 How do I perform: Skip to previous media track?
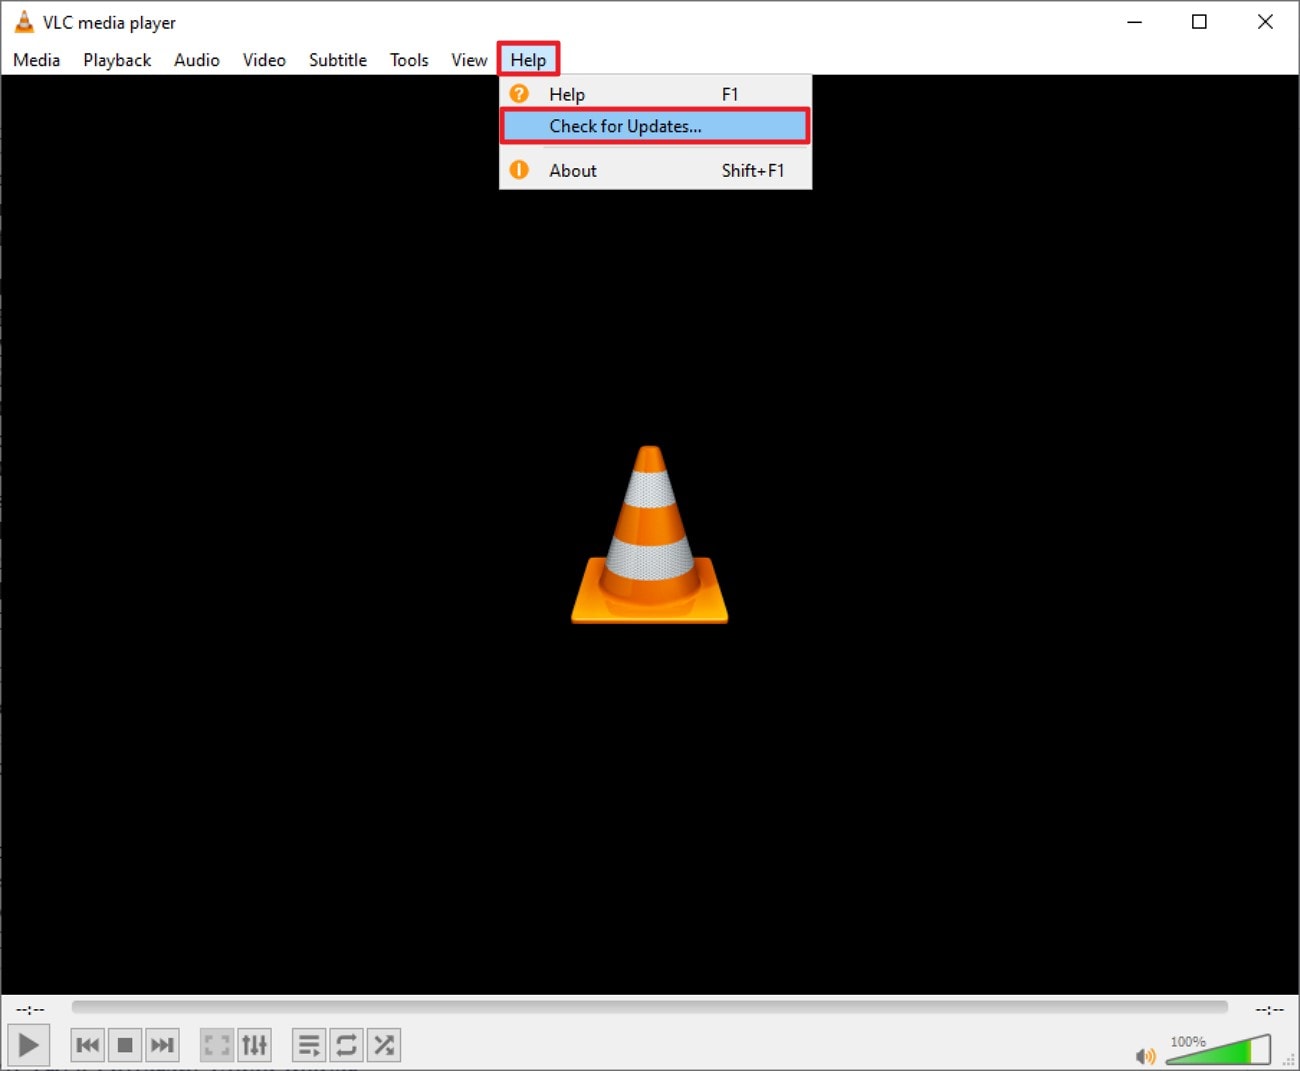[x=88, y=1046]
